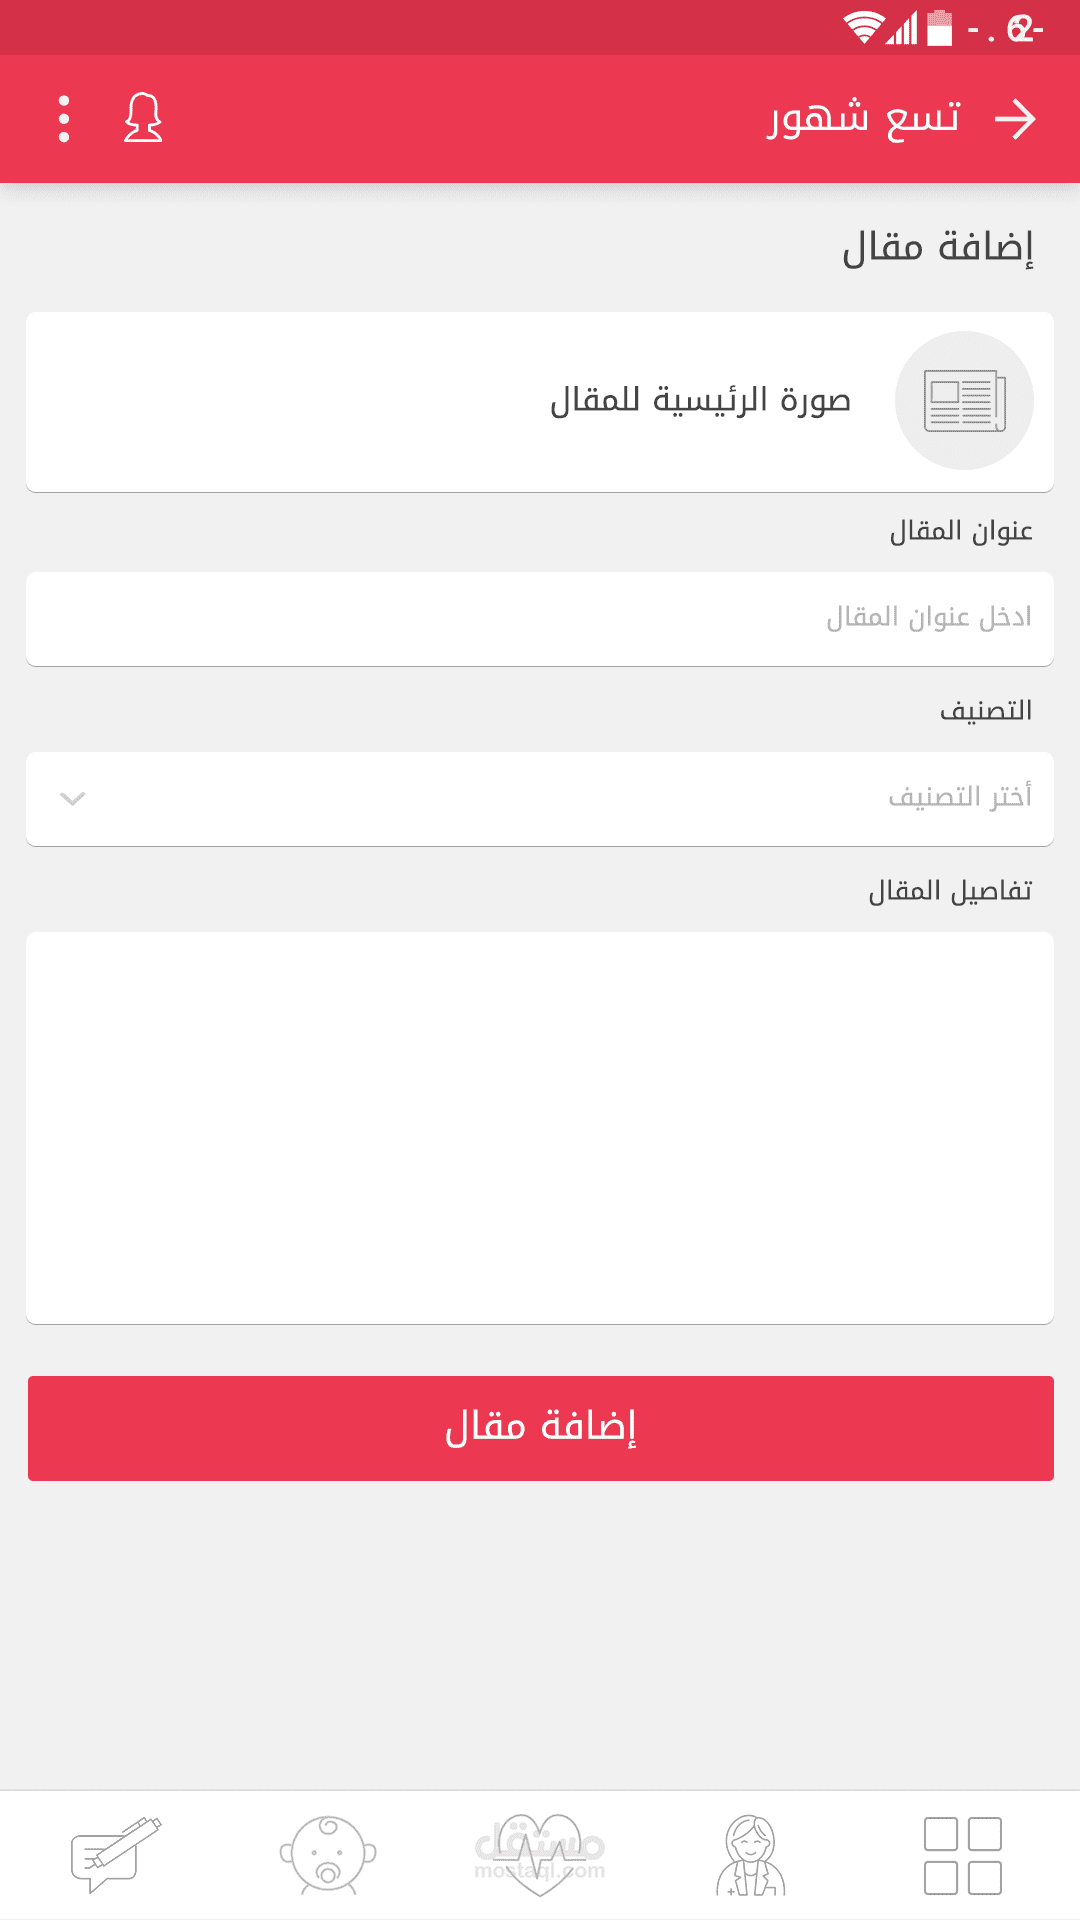The image size is (1080, 1920).
Task: Click the إضافة مقال page heading
Action: 937,247
